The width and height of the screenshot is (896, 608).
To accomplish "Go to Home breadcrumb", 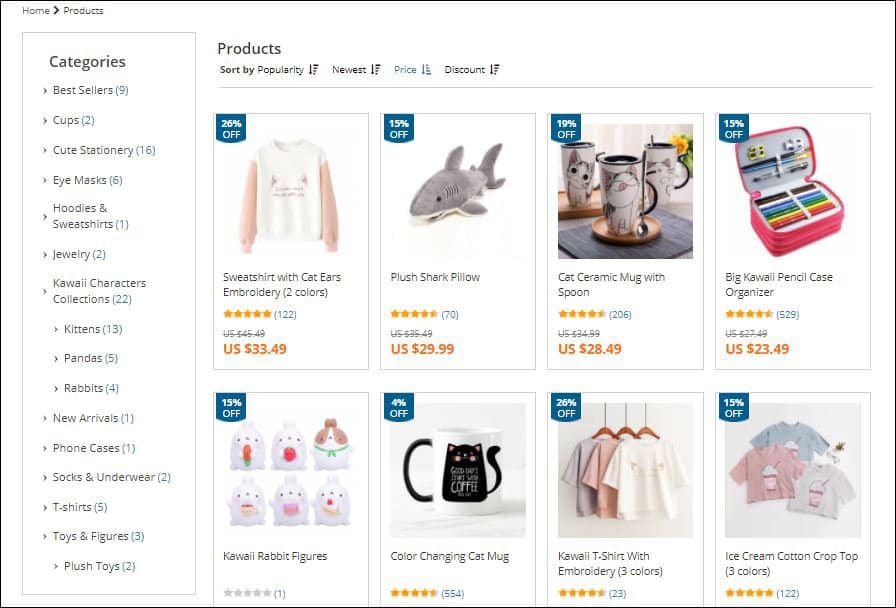I will coord(36,11).
